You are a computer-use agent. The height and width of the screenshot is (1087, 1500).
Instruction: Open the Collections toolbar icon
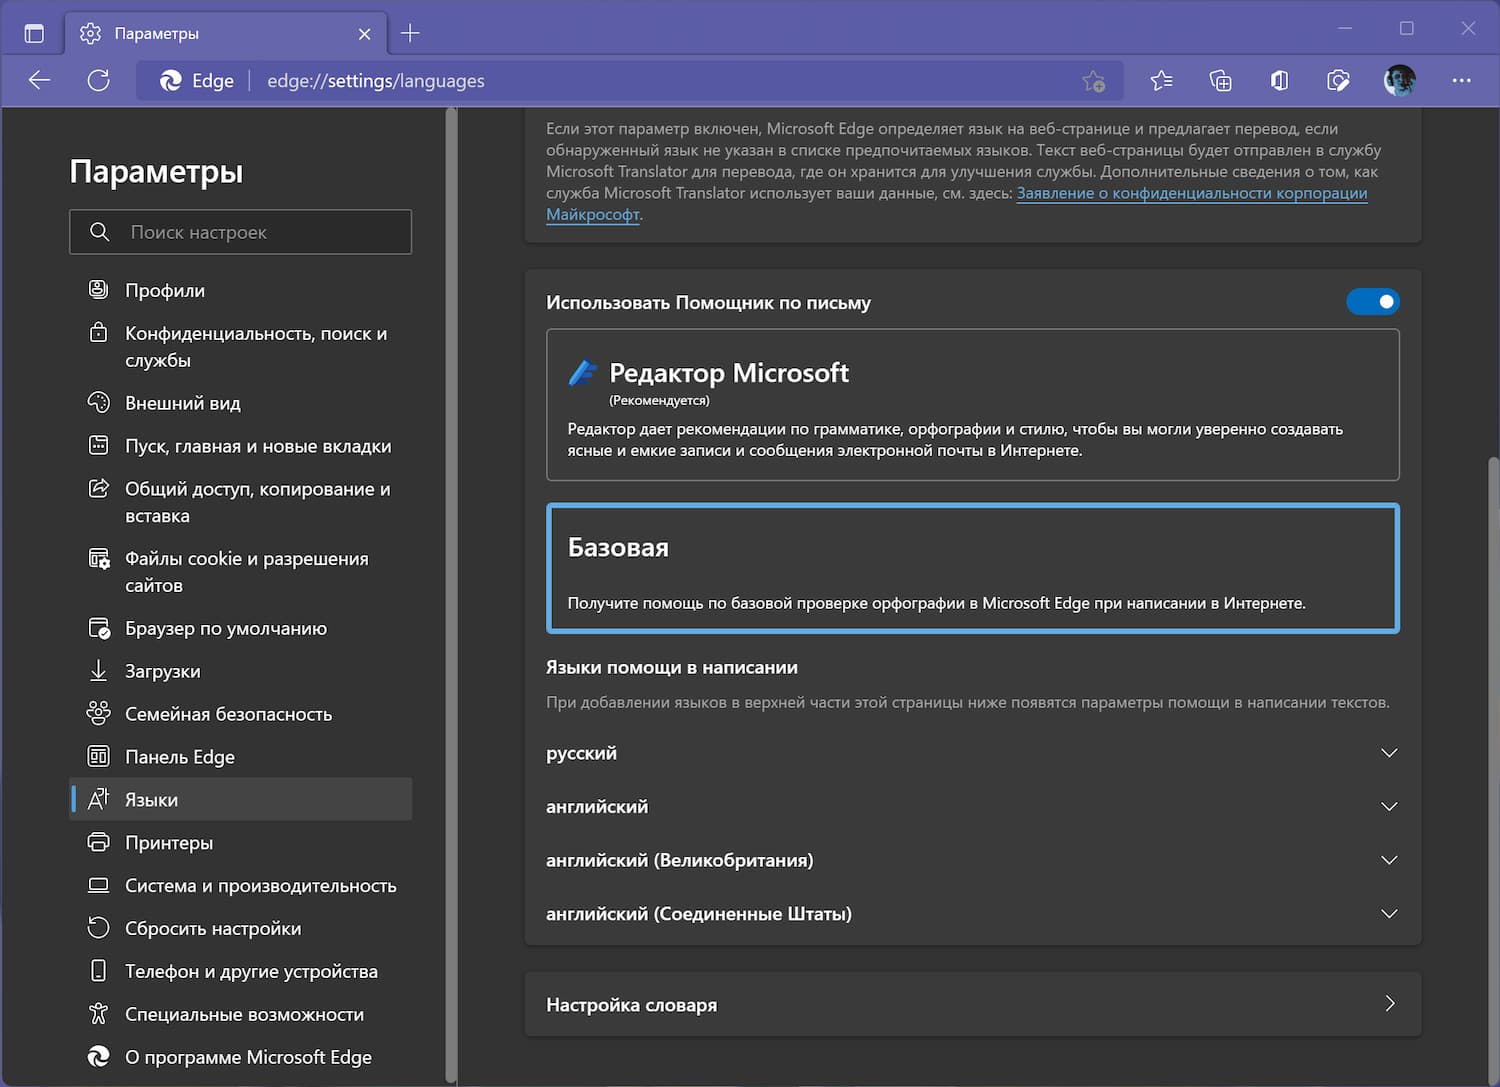point(1220,81)
